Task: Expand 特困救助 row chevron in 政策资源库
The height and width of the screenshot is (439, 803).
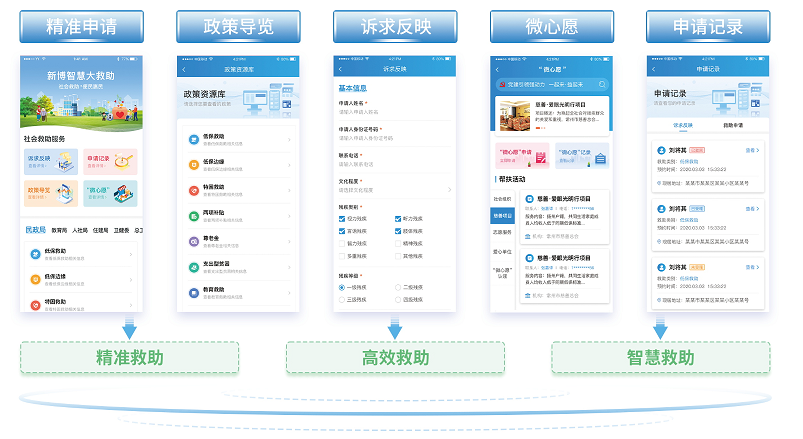Action: coord(289,191)
